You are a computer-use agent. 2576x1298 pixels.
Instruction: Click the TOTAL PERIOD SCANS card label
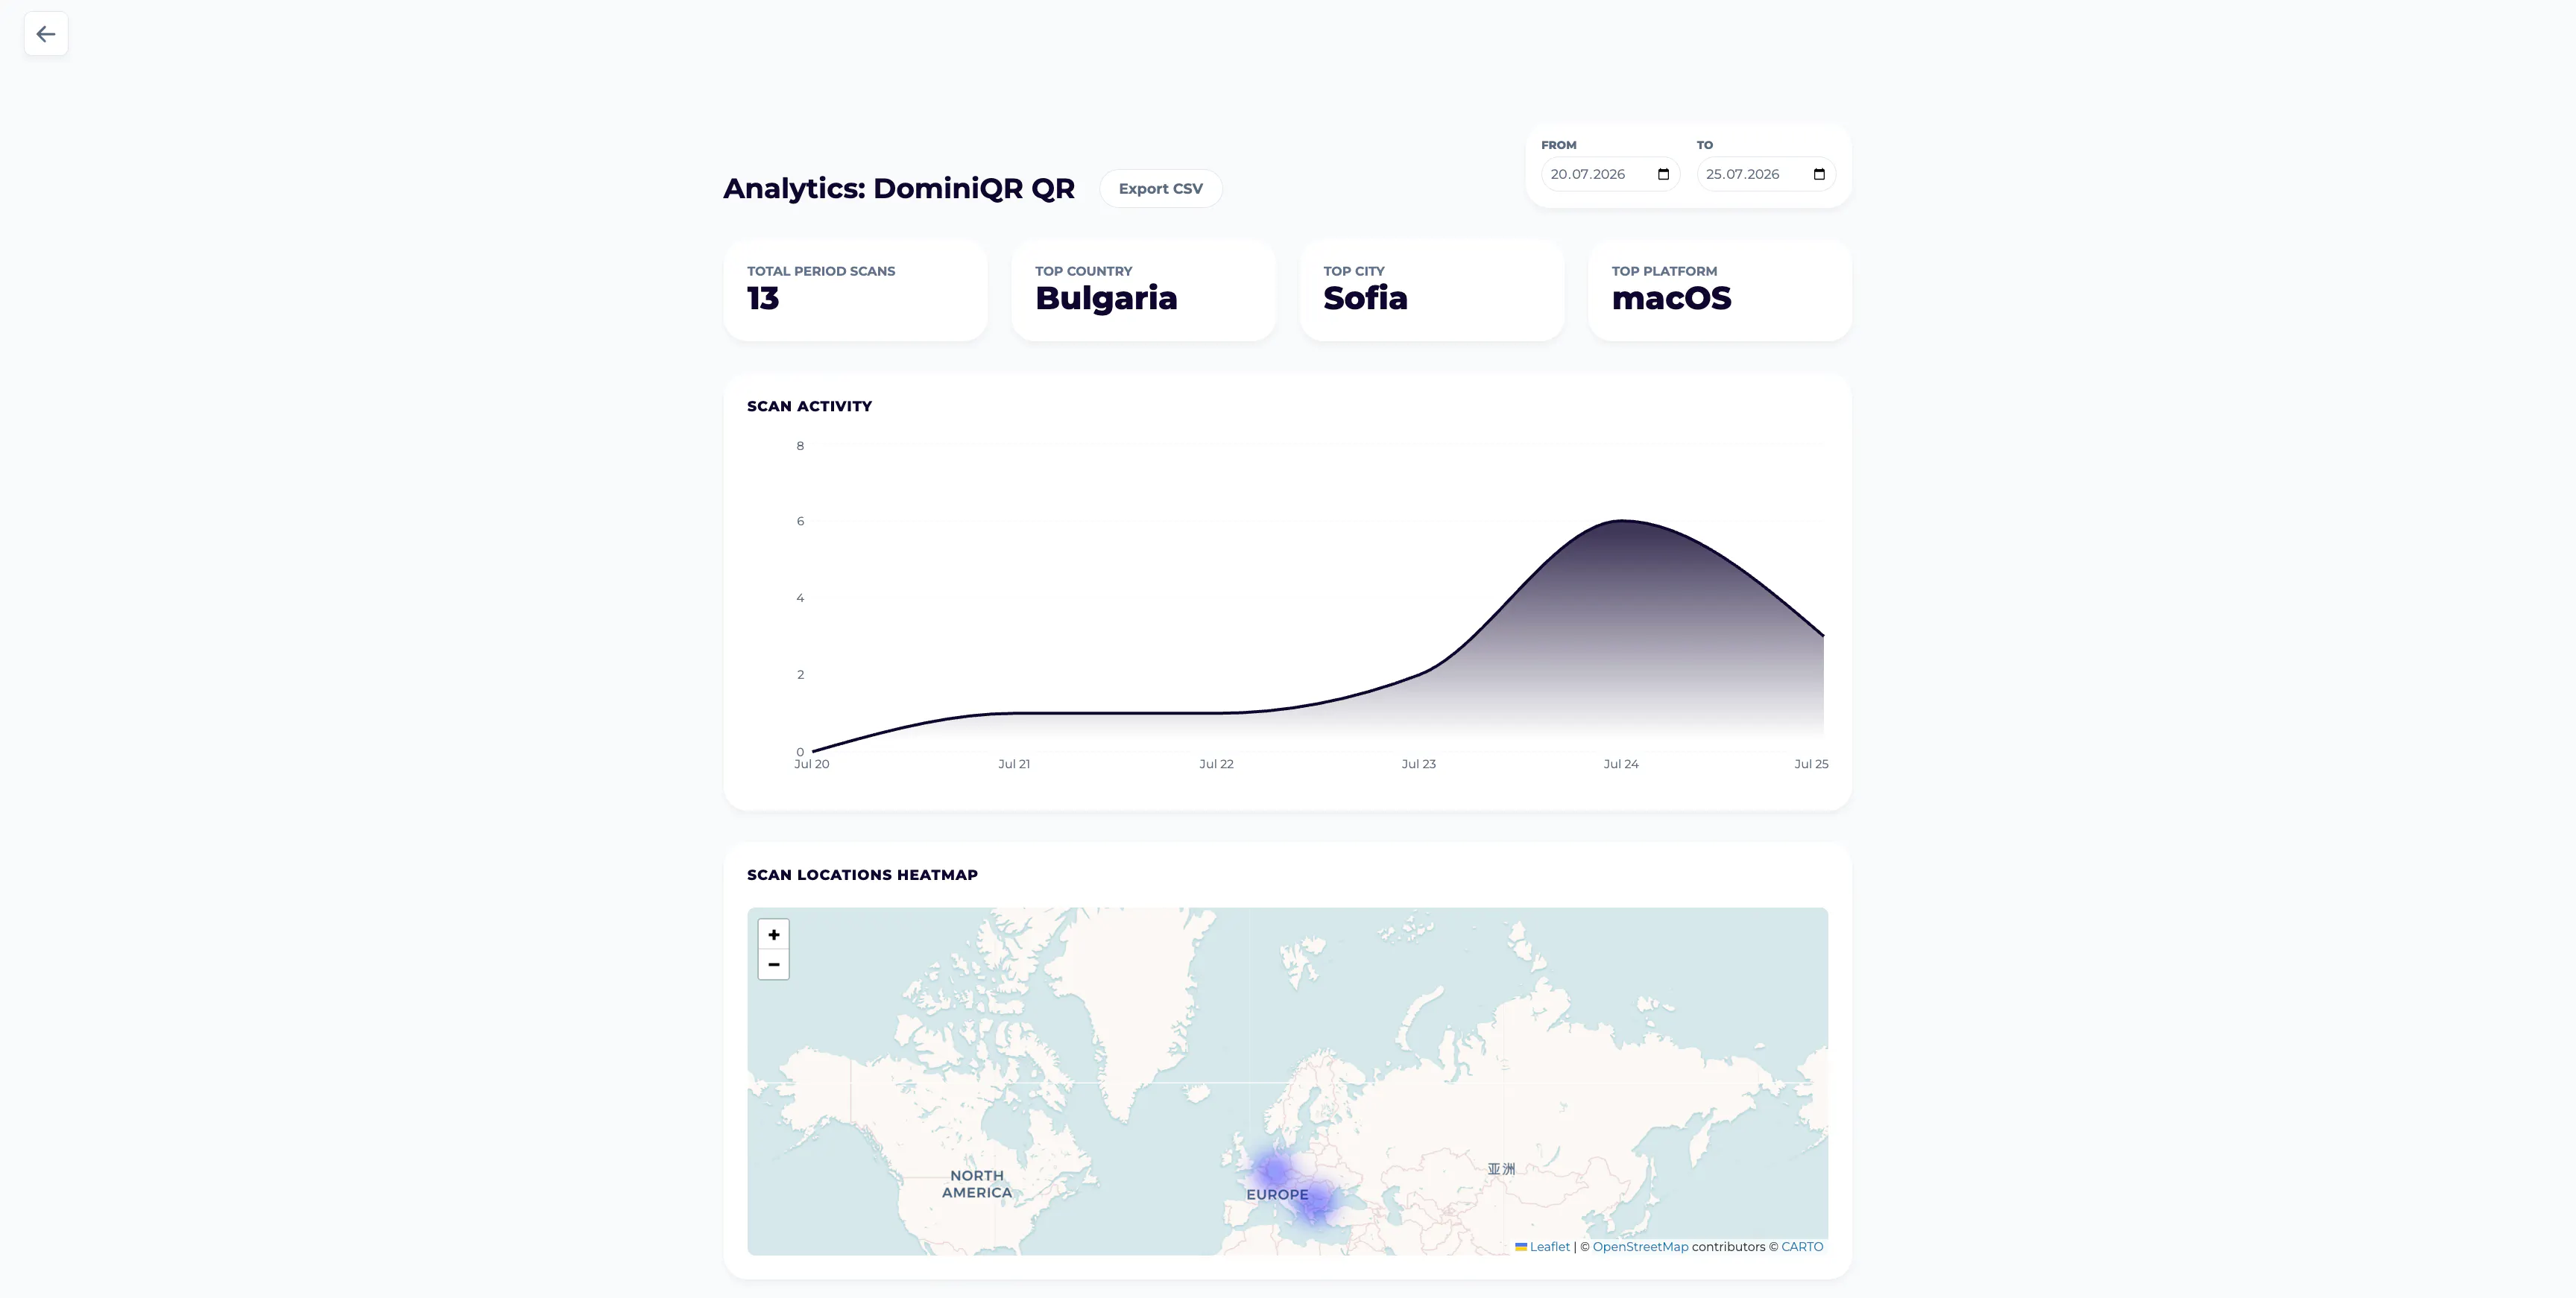pos(821,271)
